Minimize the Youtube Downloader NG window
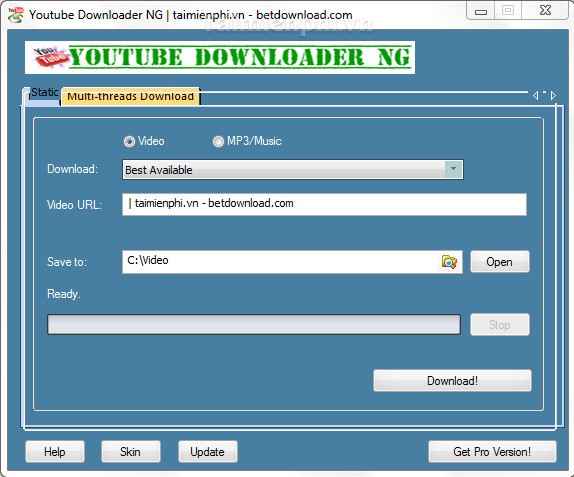 click(x=481, y=11)
